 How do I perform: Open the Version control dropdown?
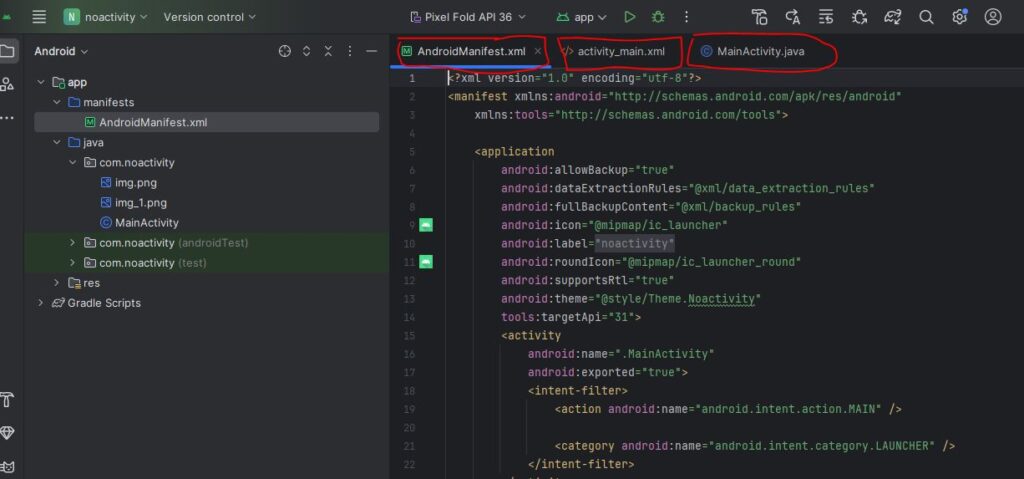[209, 17]
